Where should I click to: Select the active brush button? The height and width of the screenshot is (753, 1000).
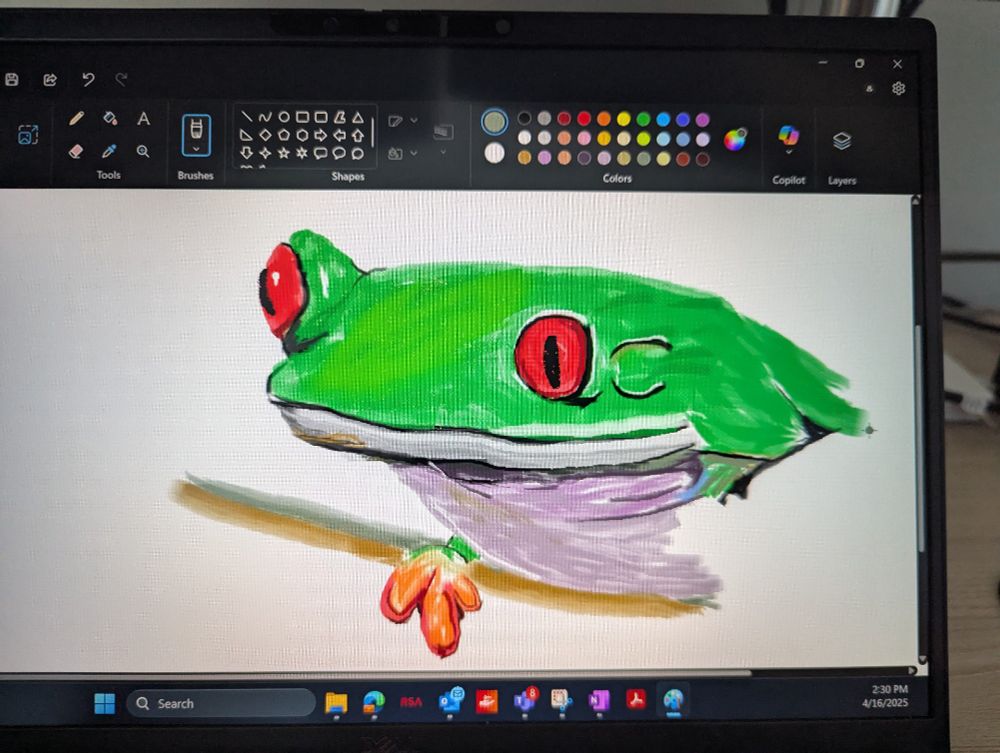point(196,135)
